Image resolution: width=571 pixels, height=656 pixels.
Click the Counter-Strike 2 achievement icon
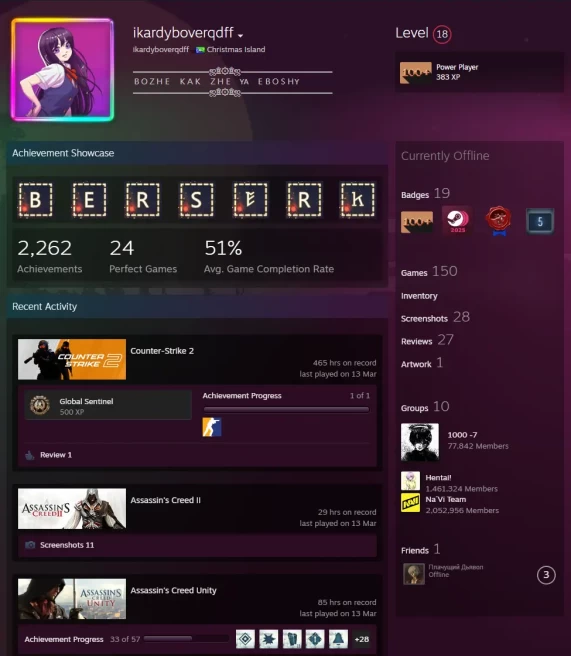[212, 427]
